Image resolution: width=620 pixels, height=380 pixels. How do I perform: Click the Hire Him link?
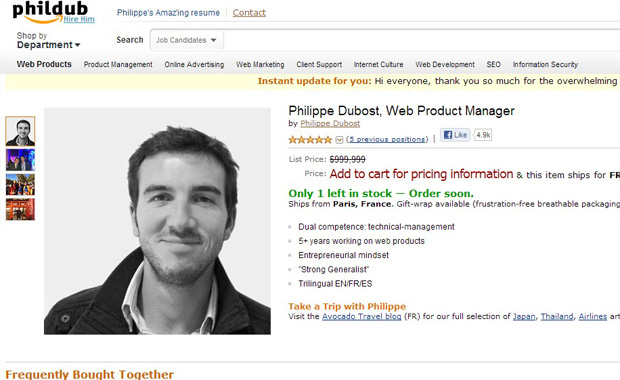(x=79, y=19)
